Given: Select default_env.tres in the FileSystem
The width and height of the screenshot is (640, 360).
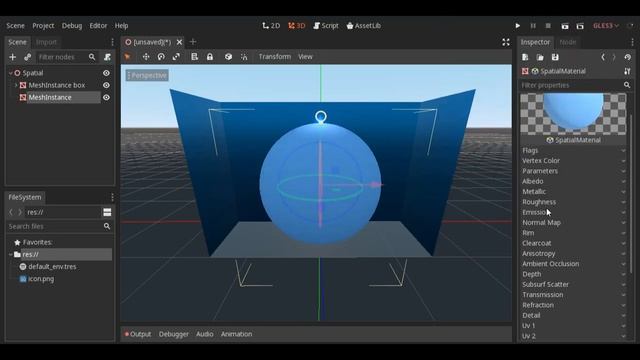Looking at the screenshot, I should pos(52,267).
